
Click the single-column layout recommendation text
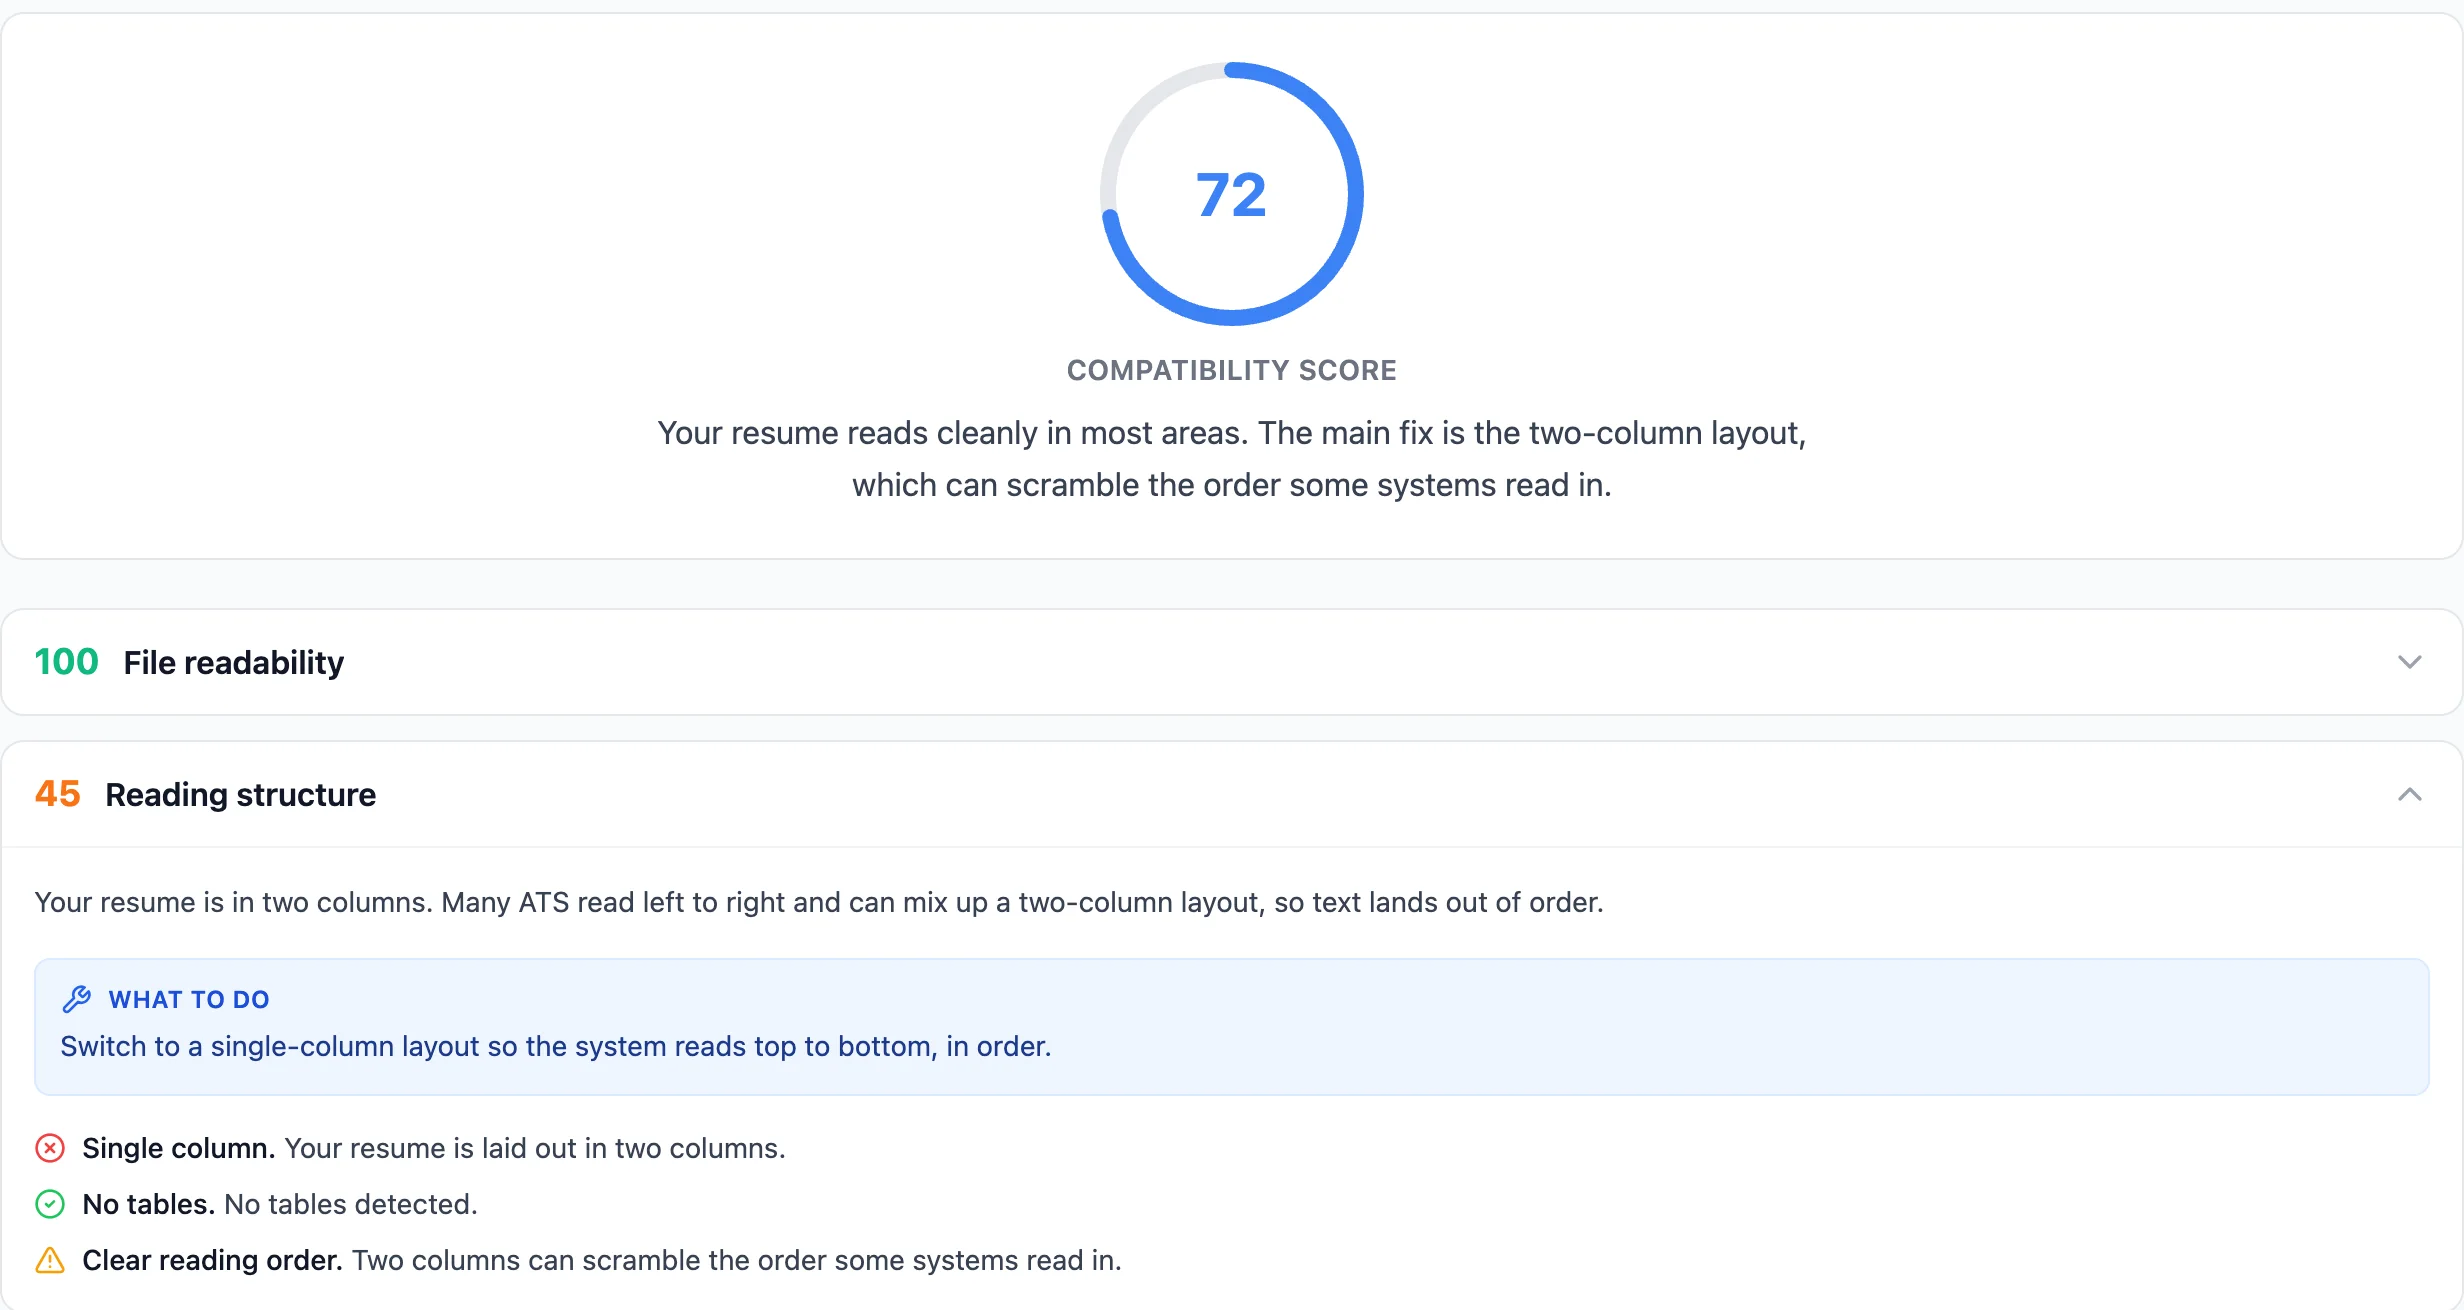tap(556, 1046)
